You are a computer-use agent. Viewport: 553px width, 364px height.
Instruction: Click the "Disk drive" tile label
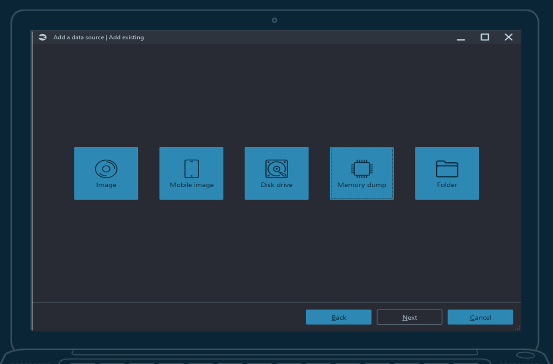pos(276,185)
